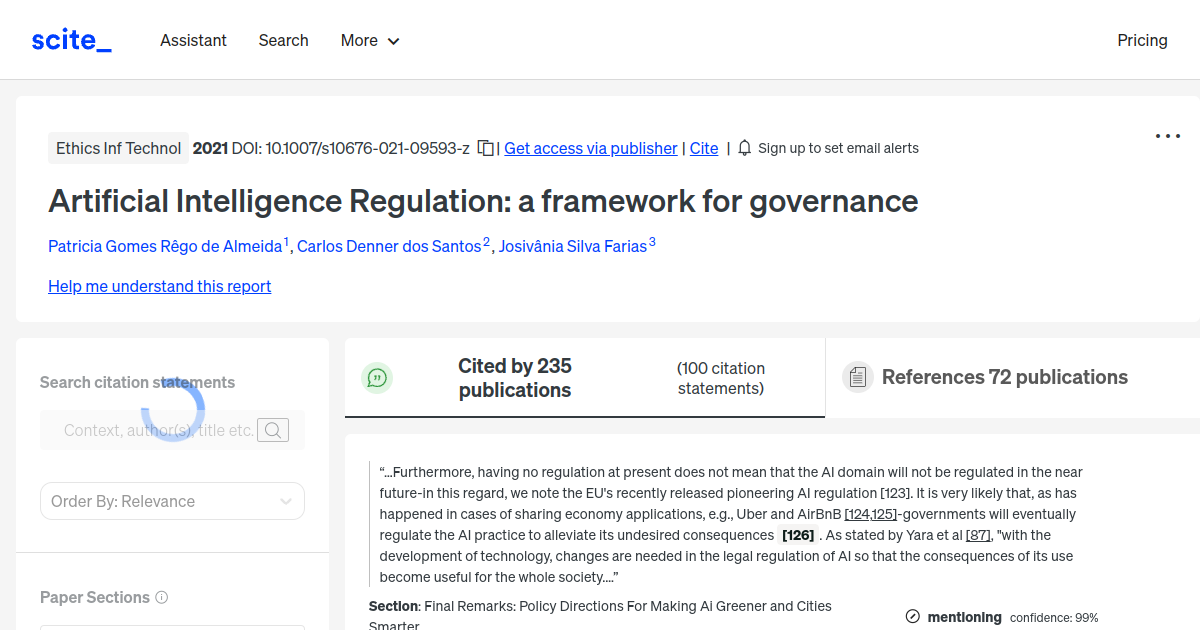Switch to References 72 publications tab
This screenshot has height=630, width=1200.
(1004, 377)
